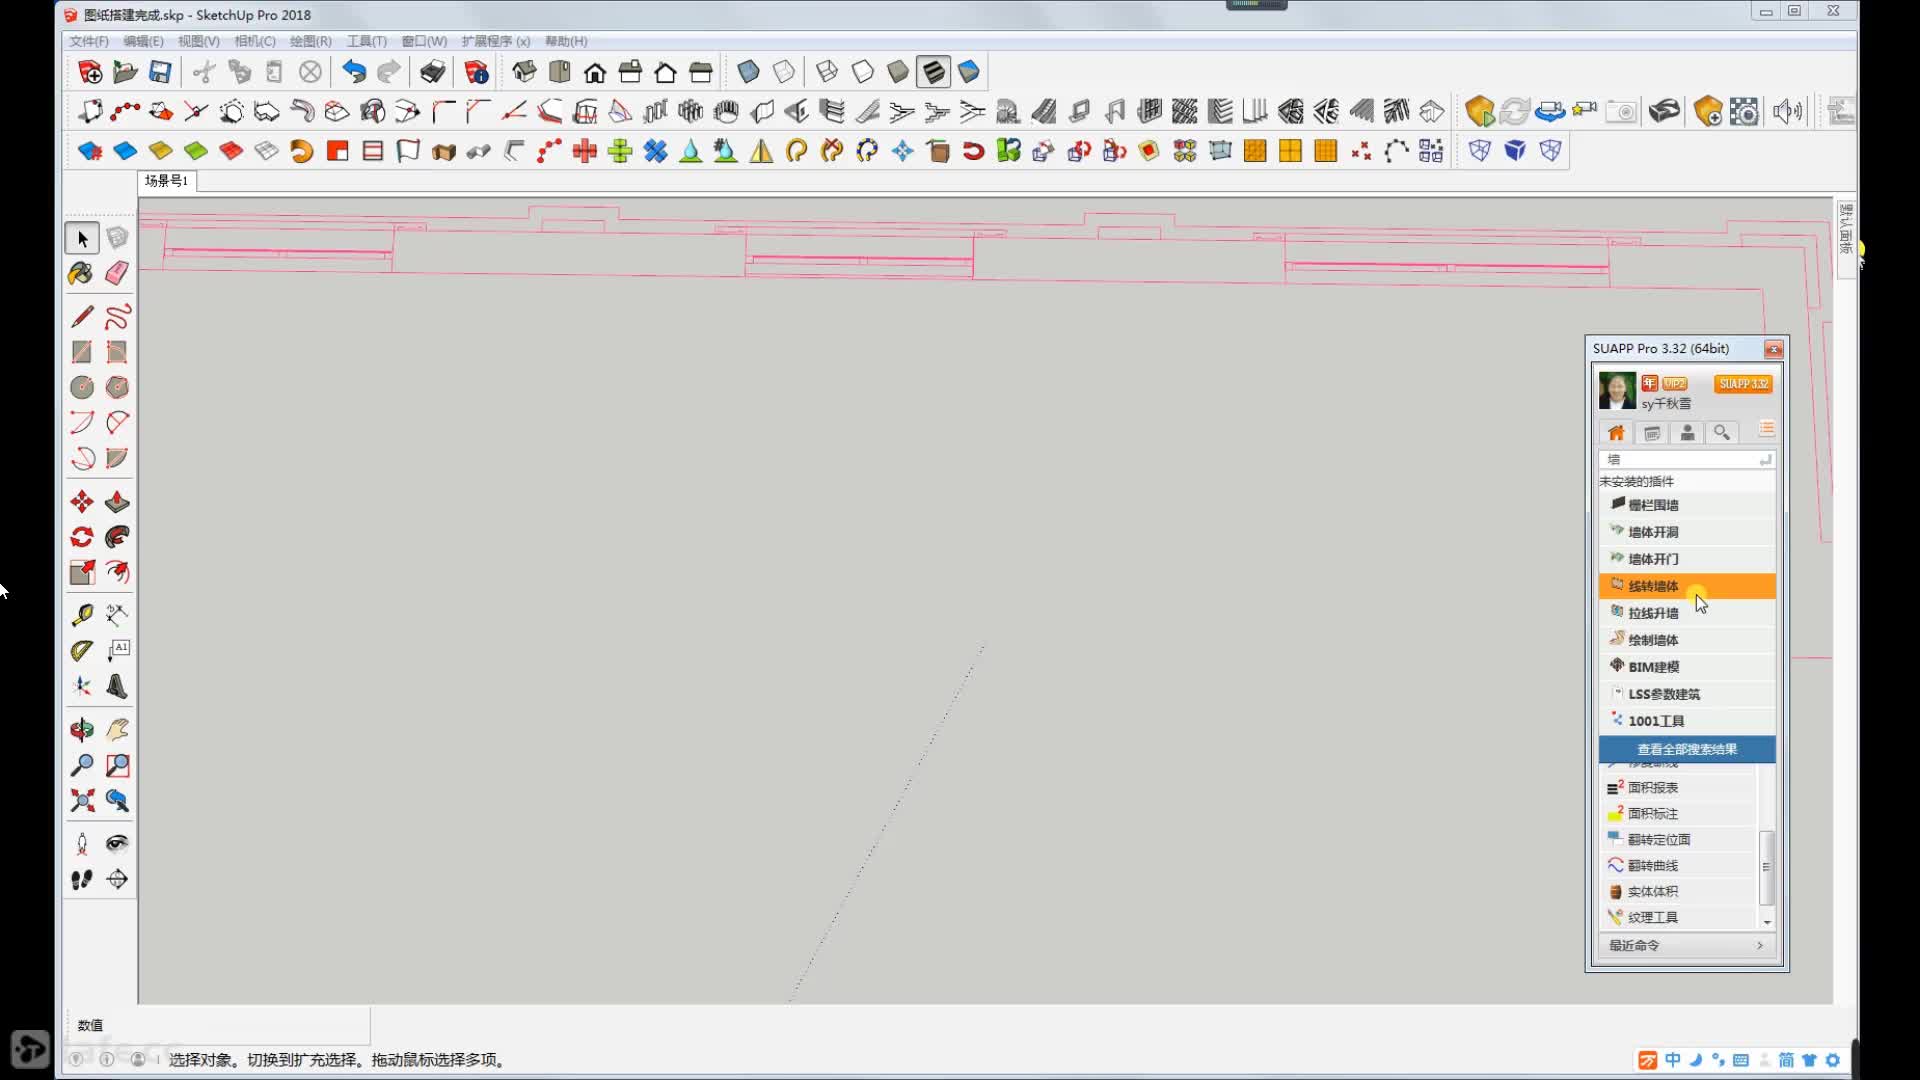Open the 相机(C) menu

click(x=255, y=41)
